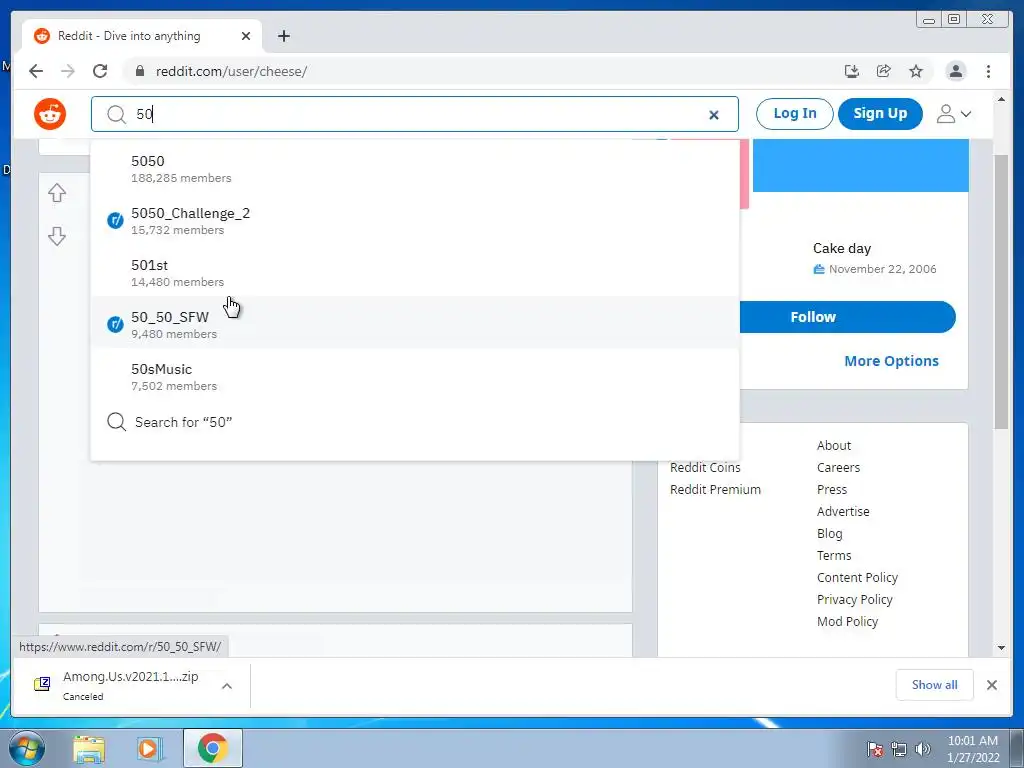Image resolution: width=1024 pixels, height=768 pixels.
Task: Click the Reddit logo home icon
Action: click(50, 114)
